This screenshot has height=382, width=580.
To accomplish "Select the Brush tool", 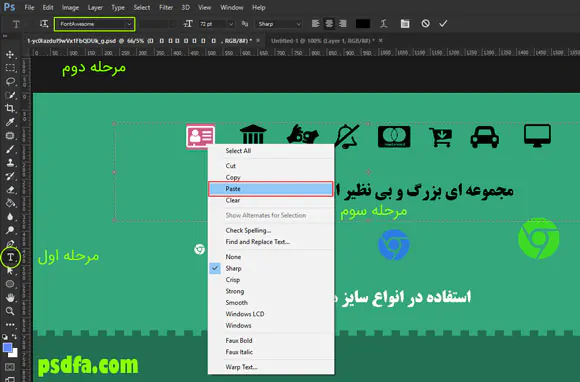I will (10, 149).
